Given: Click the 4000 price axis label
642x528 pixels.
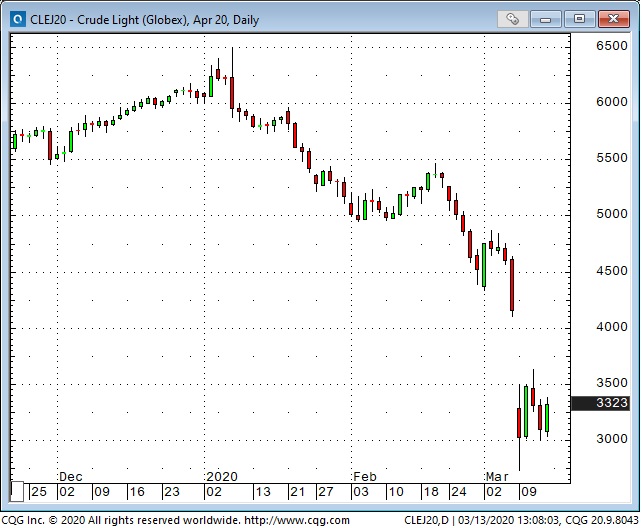Looking at the screenshot, I should tap(611, 327).
